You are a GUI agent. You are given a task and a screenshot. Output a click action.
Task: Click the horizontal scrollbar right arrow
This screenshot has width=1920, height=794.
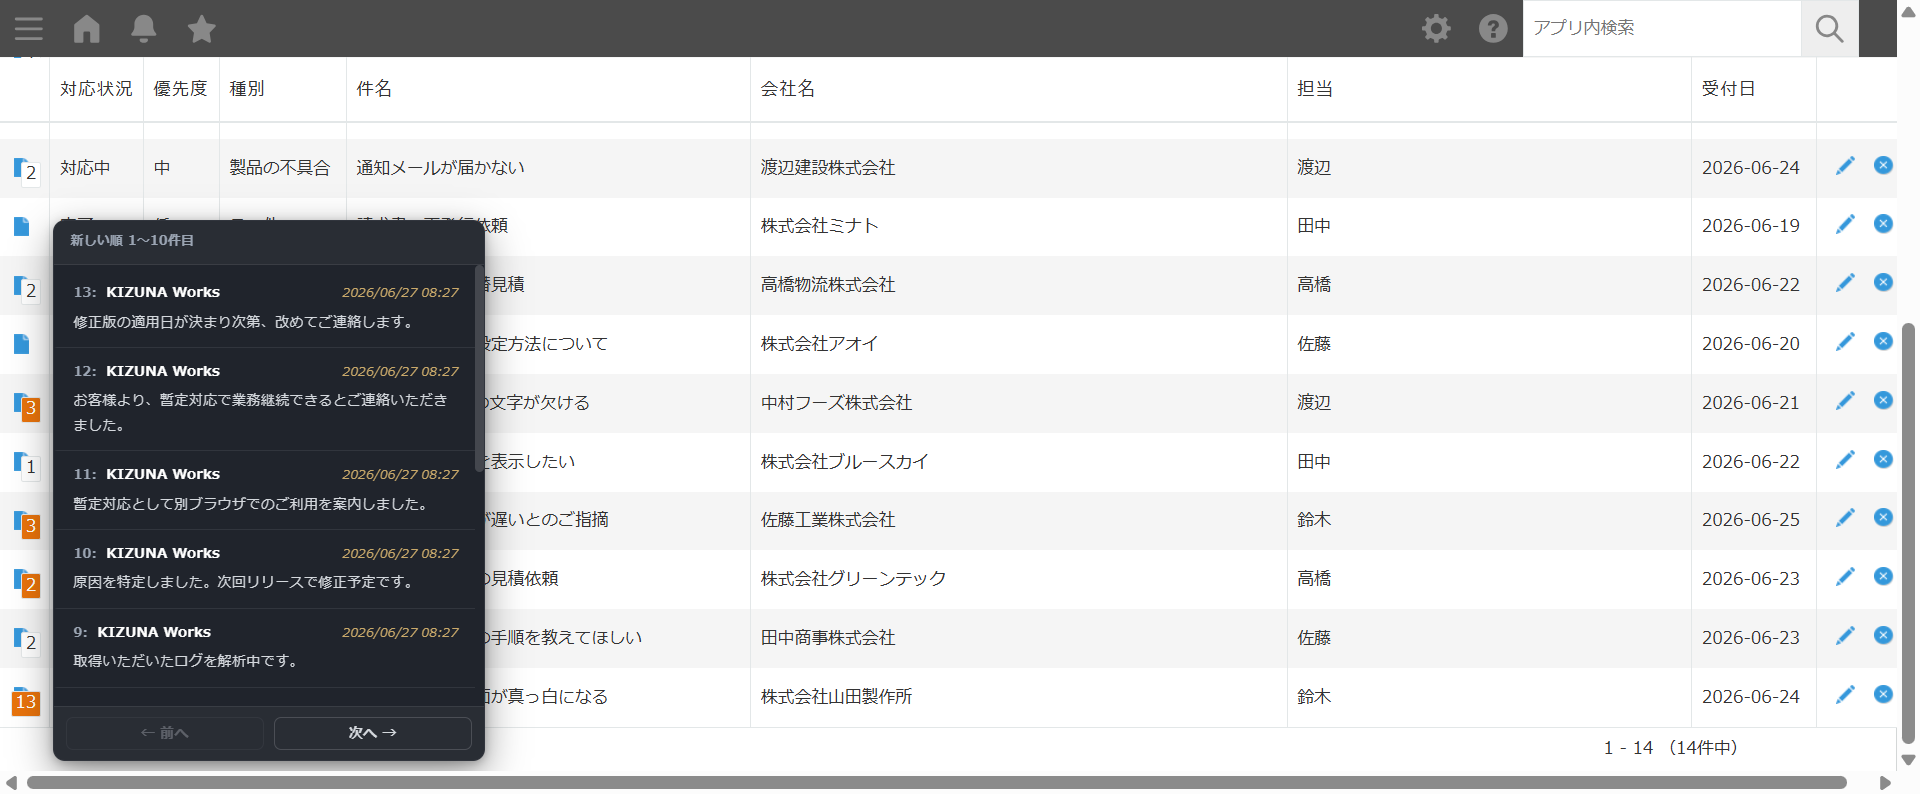coord(1885,782)
